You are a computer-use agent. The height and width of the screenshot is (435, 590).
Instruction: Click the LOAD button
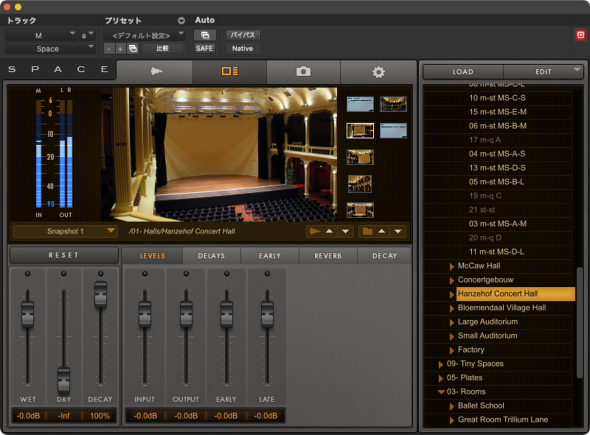(x=463, y=71)
